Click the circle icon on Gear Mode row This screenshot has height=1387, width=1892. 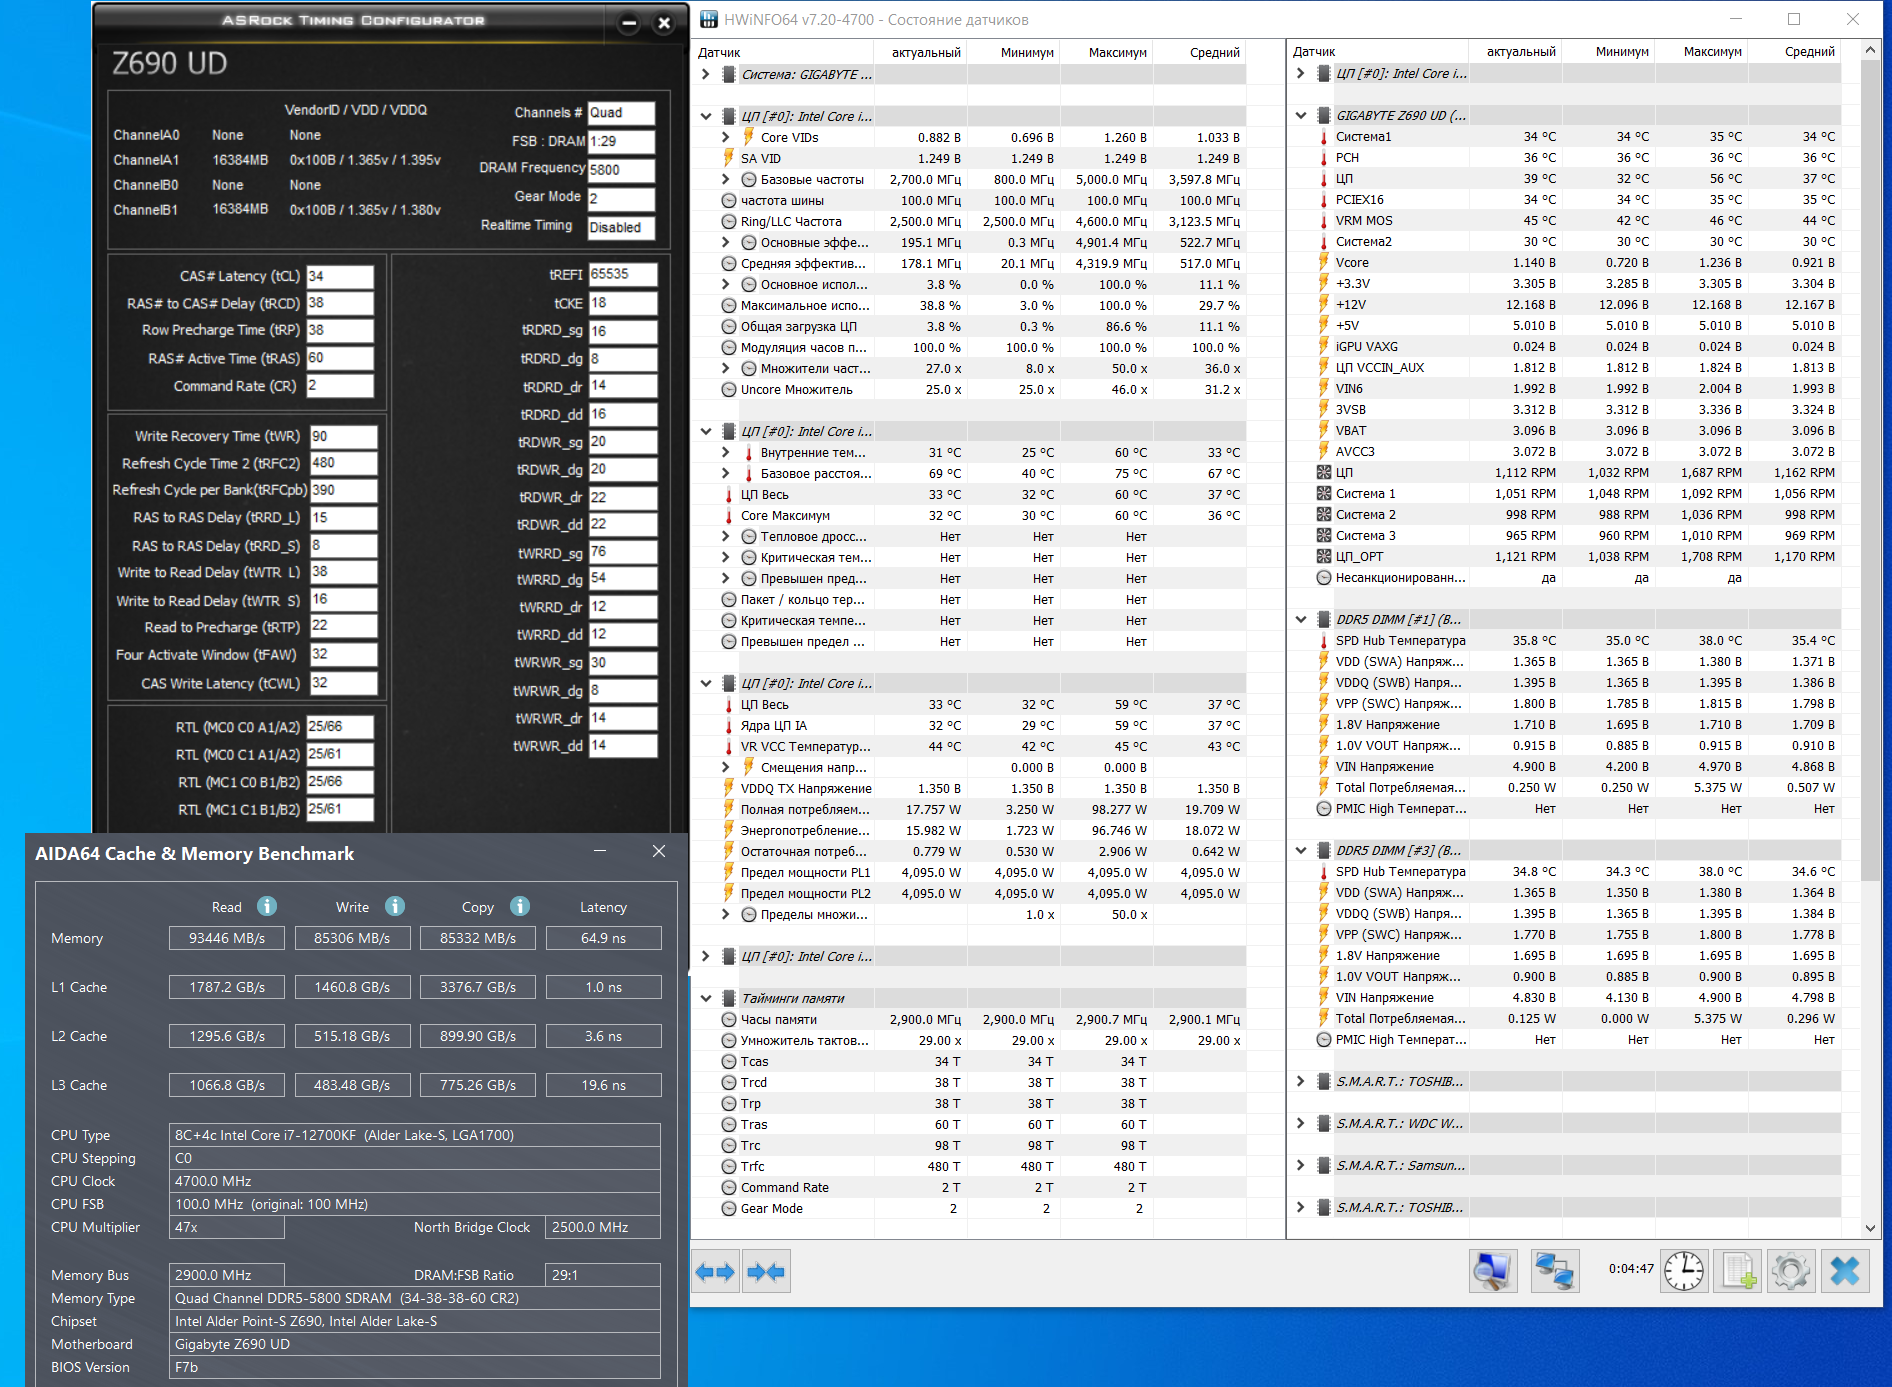pyautogui.click(x=729, y=1208)
